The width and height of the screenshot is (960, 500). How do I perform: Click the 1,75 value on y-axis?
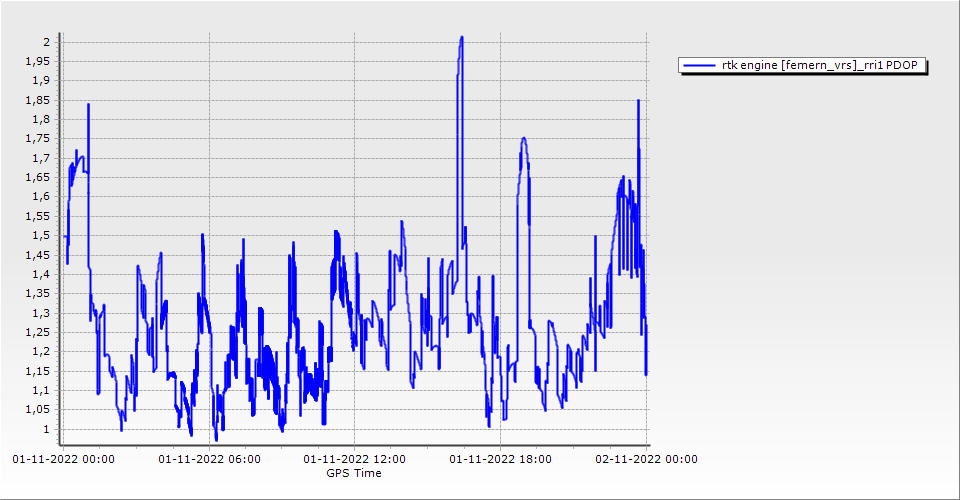pos(37,138)
